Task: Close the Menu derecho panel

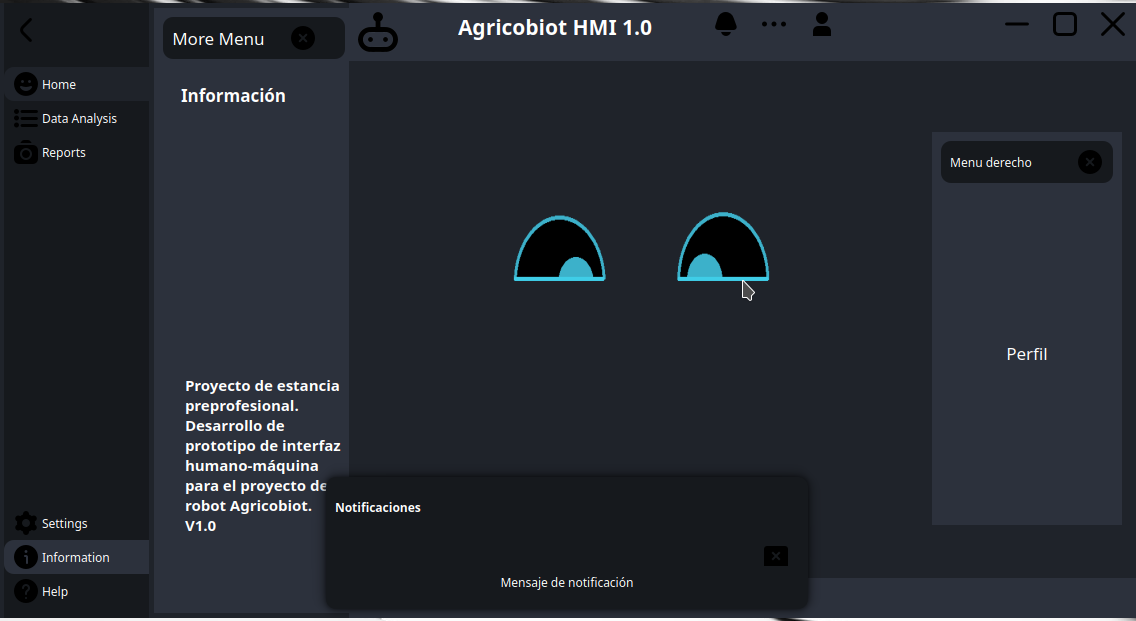Action: 1089,161
